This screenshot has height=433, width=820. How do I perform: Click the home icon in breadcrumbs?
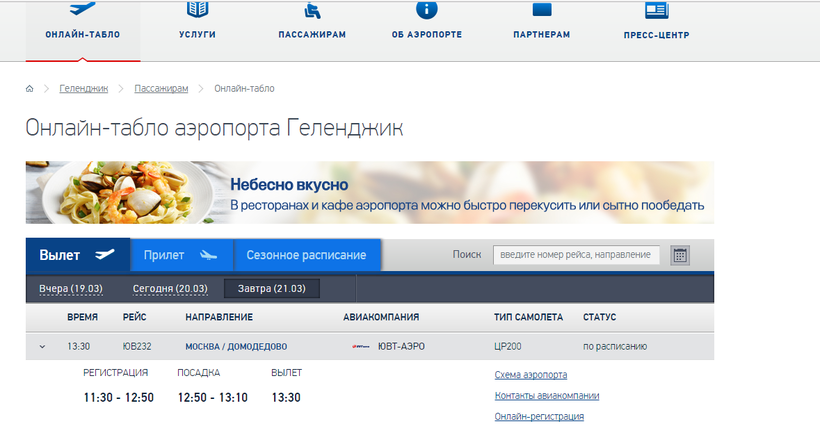pos(30,89)
